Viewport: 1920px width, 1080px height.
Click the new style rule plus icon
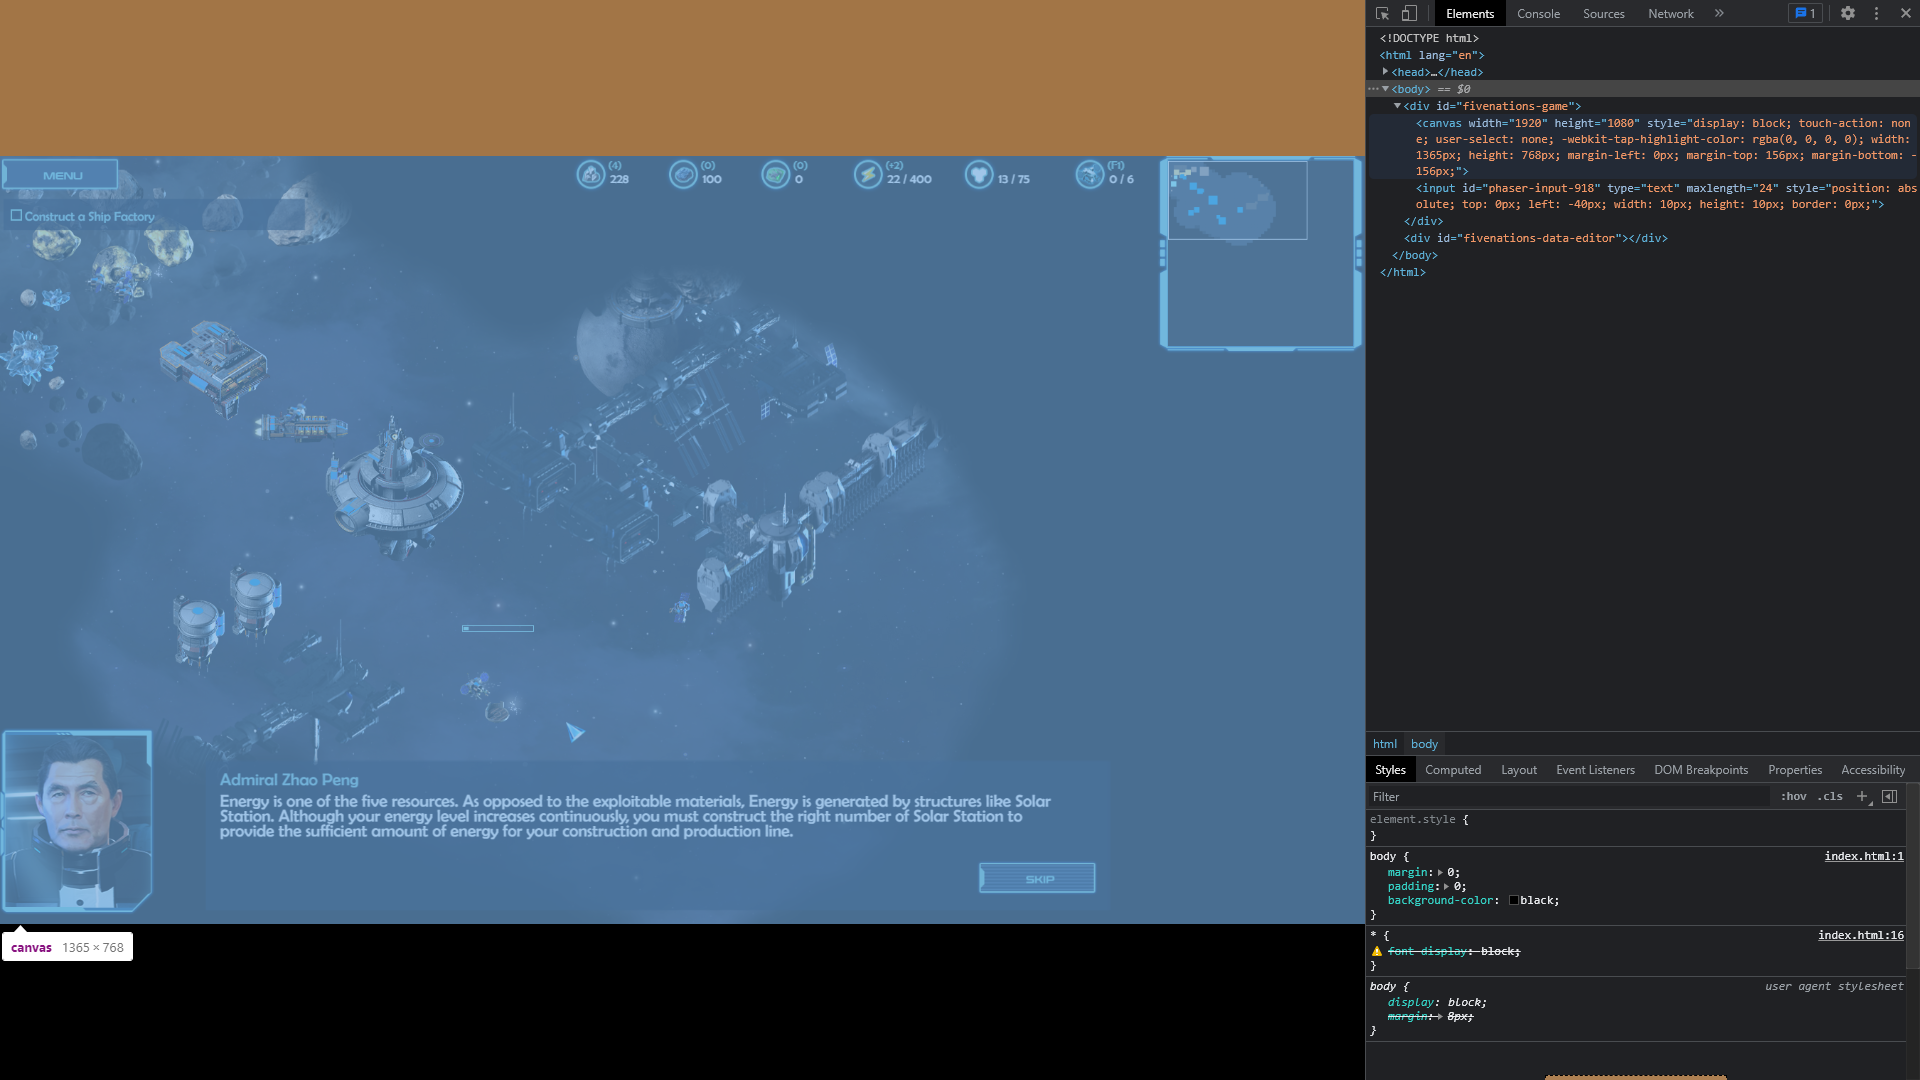[1861, 797]
